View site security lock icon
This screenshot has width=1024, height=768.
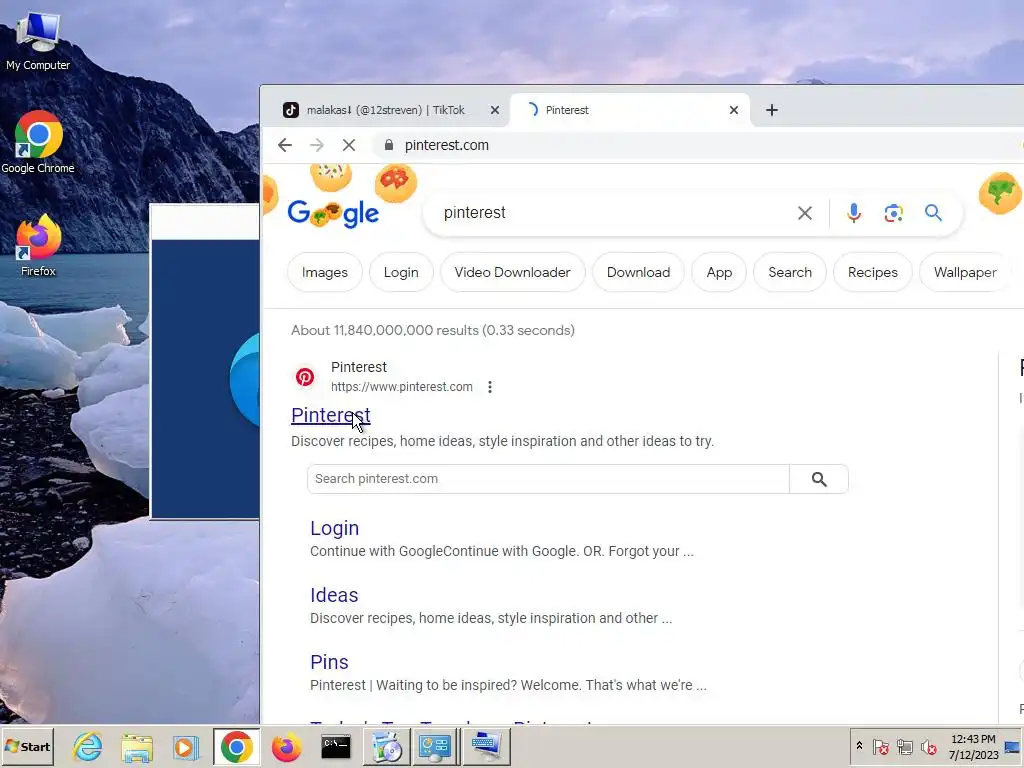pos(389,145)
